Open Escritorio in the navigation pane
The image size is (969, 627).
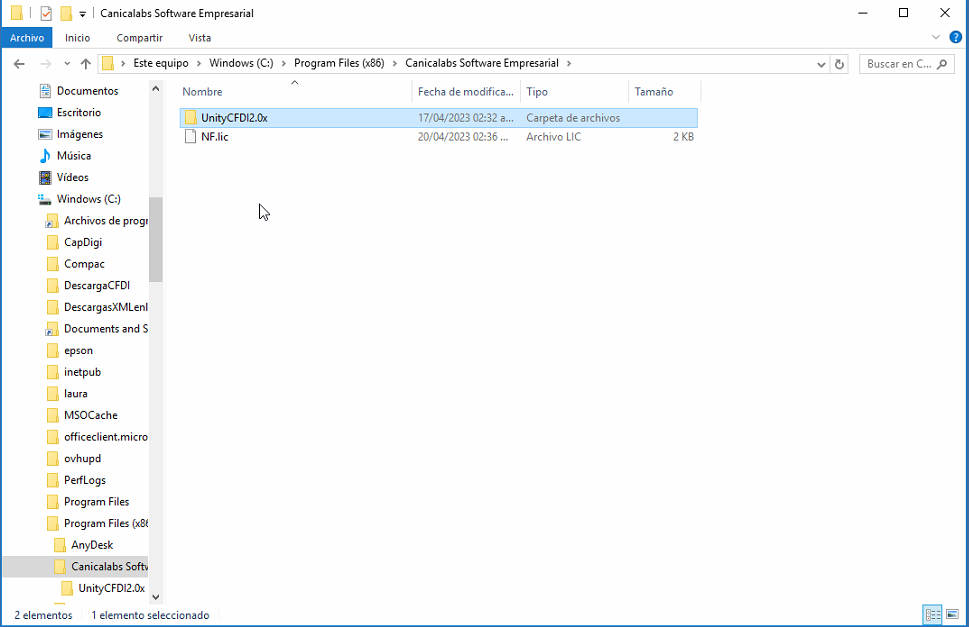pos(78,112)
